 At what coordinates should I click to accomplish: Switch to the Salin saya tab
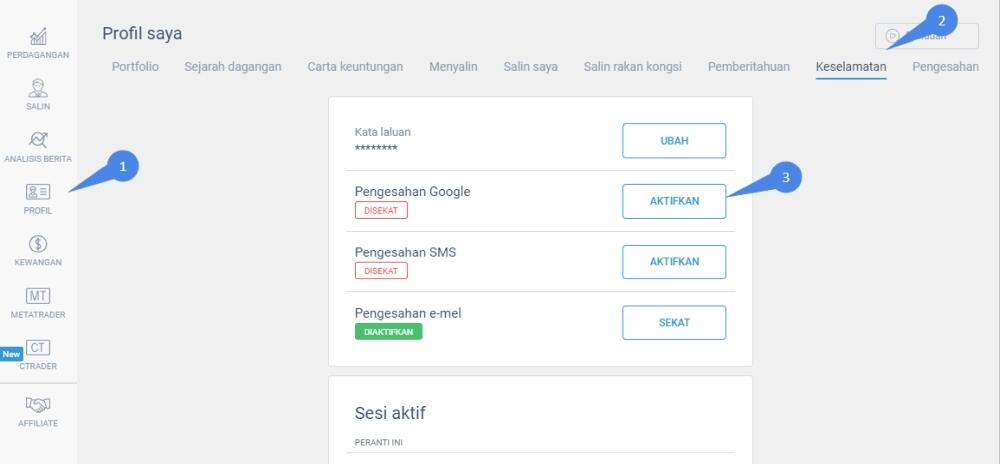tap(531, 67)
